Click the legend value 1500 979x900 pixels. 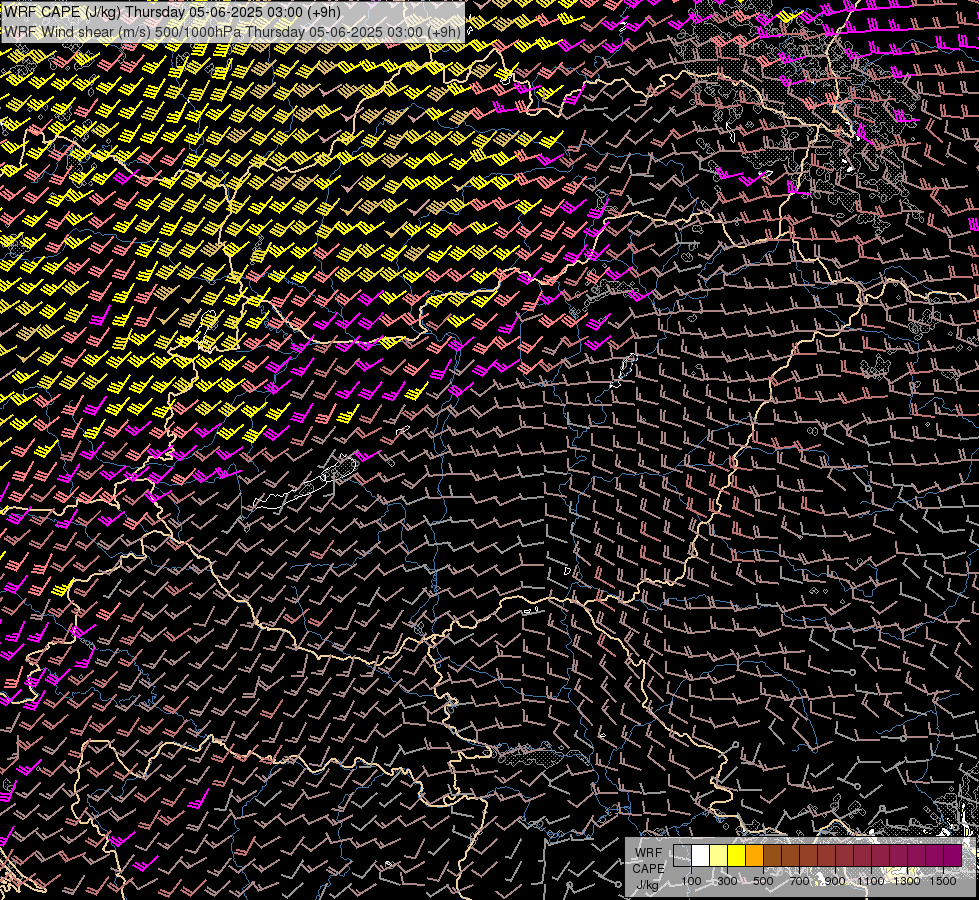click(x=943, y=881)
